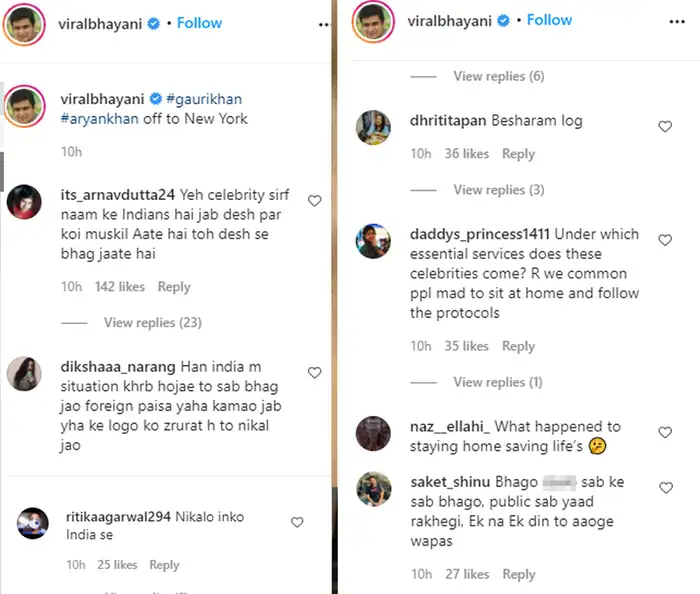Like its_arnavdutta24's comment with the heart
Image resolution: width=700 pixels, height=594 pixels.
(x=314, y=201)
